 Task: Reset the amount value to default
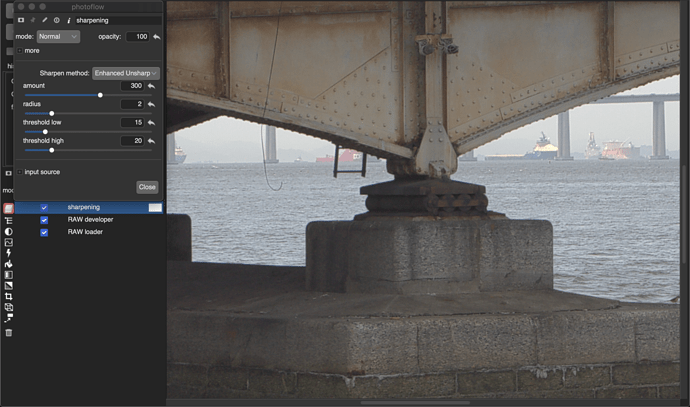151,87
